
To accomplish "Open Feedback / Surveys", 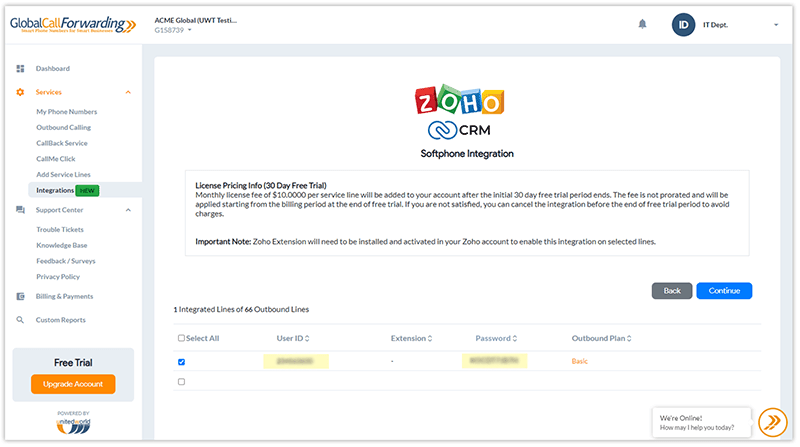I will tap(66, 261).
